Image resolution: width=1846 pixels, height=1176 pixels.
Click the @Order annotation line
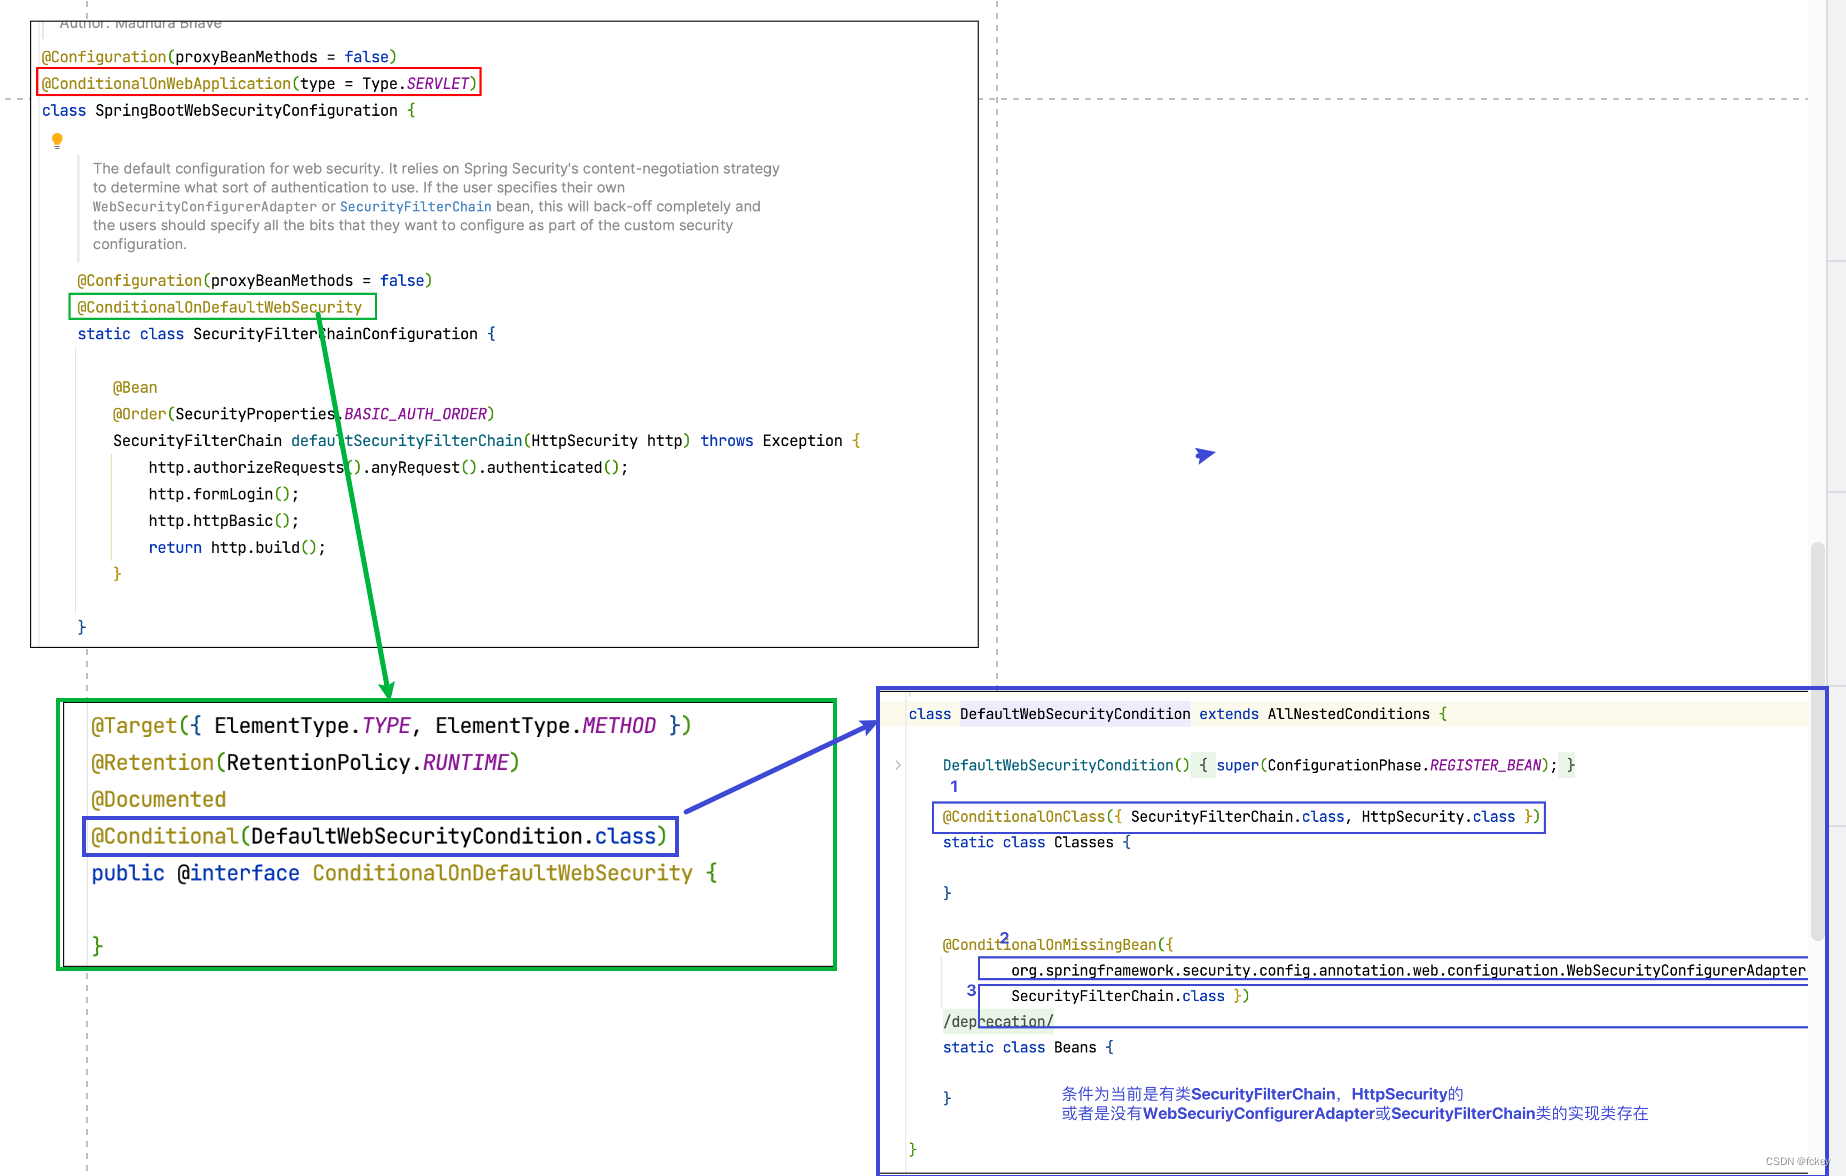click(303, 414)
